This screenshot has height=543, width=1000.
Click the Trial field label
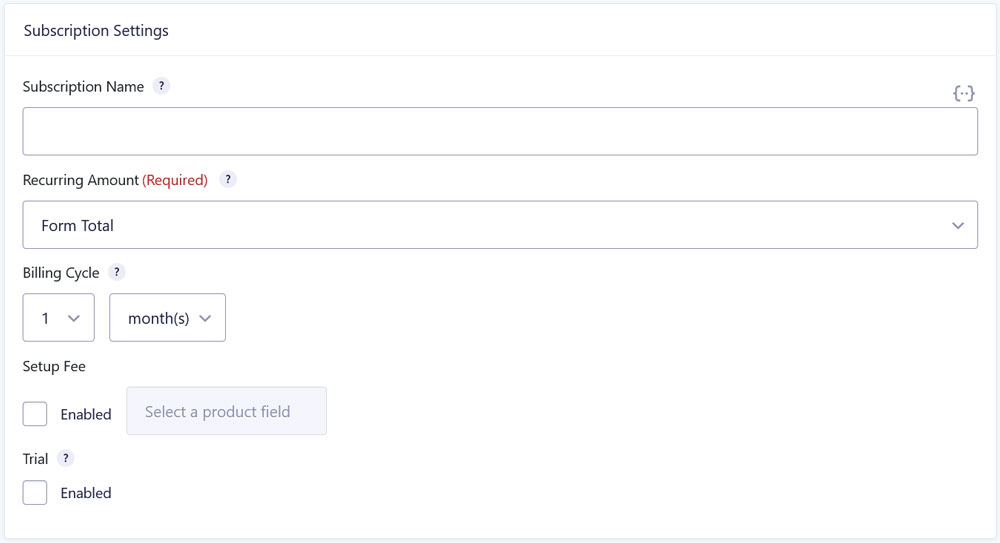coord(36,459)
